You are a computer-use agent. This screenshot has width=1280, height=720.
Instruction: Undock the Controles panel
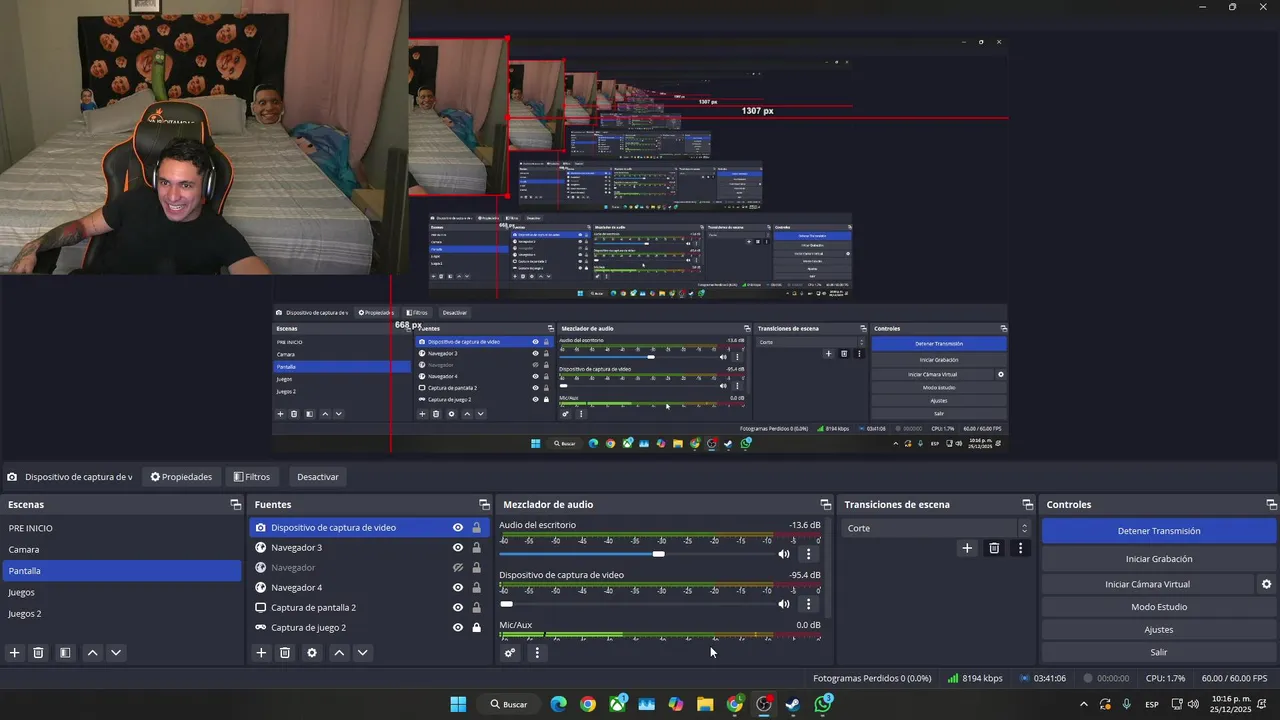1271,505
